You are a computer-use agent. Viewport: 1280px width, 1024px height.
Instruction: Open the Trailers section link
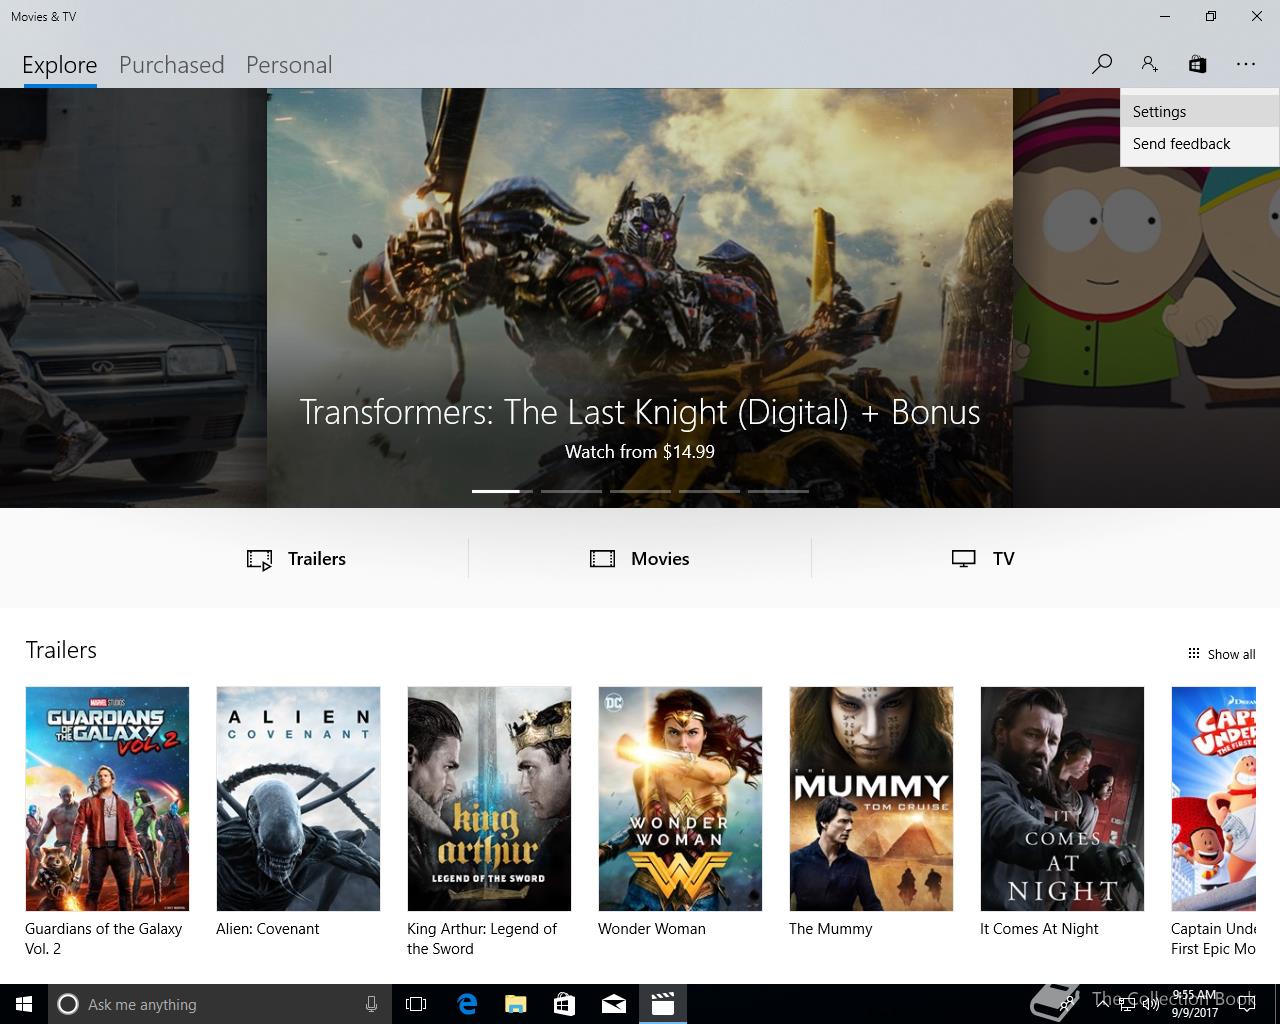pyautogui.click(x=296, y=559)
